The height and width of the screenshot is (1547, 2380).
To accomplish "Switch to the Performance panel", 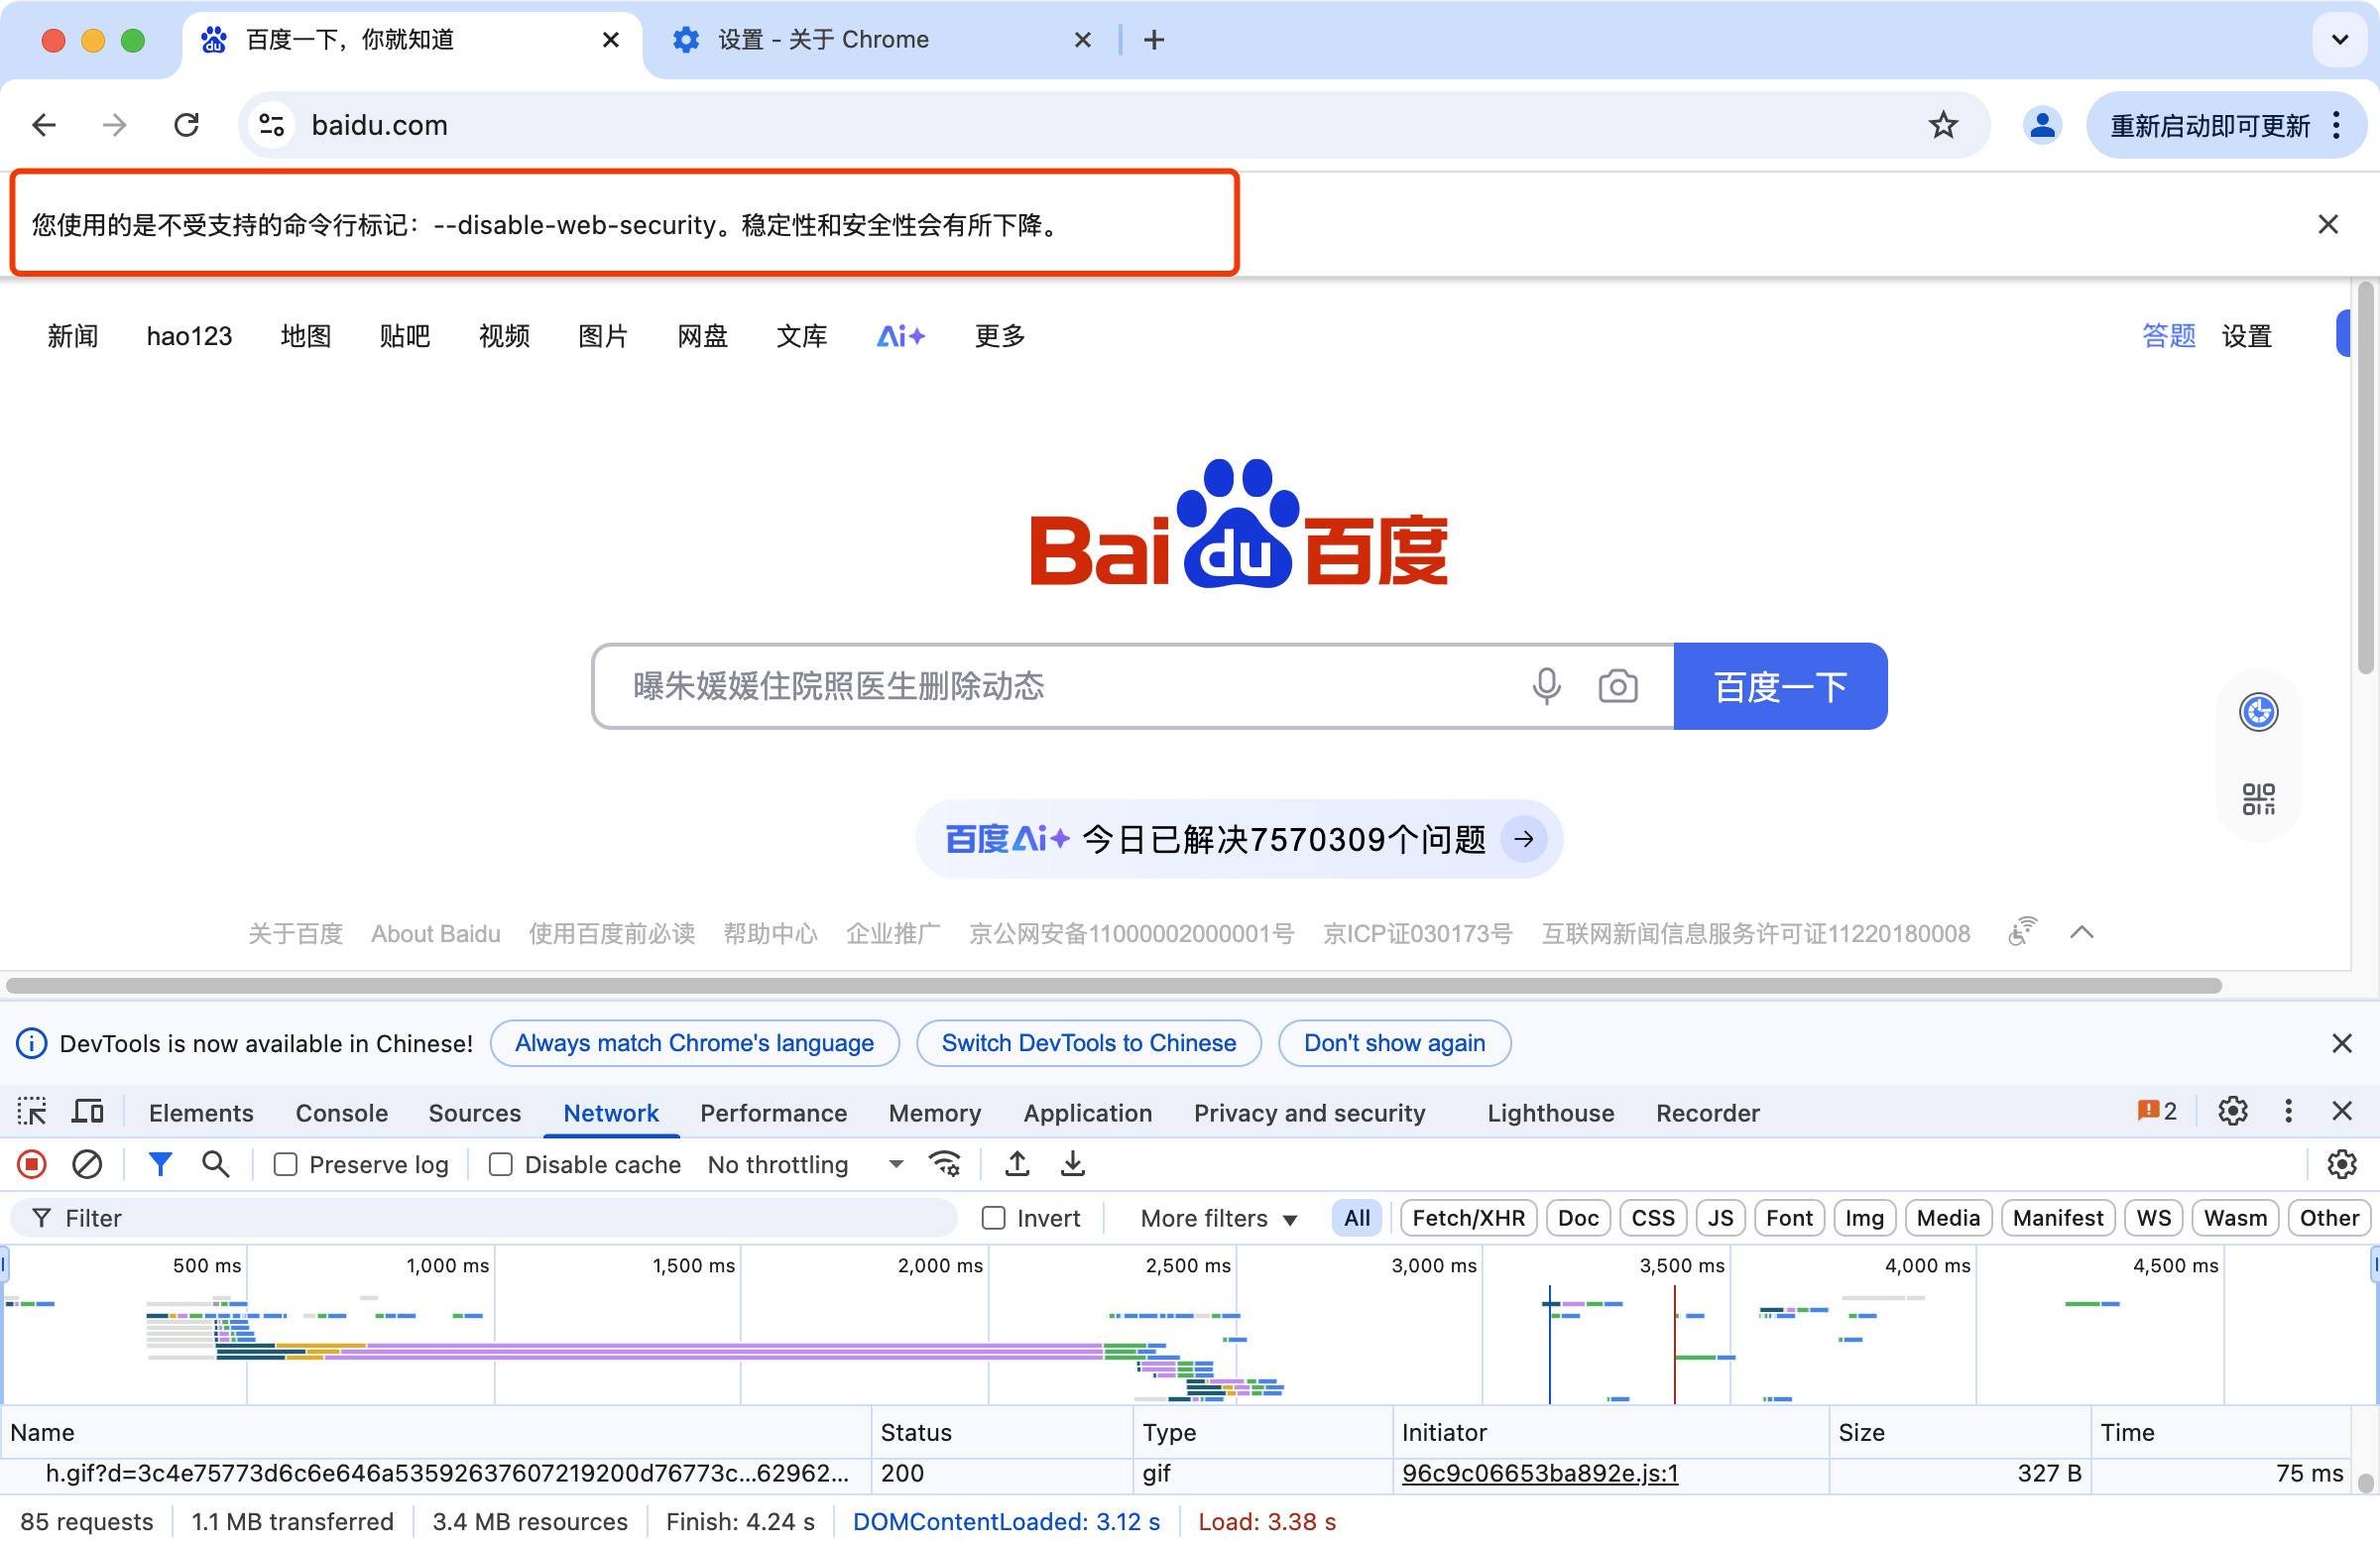I will click(773, 1113).
